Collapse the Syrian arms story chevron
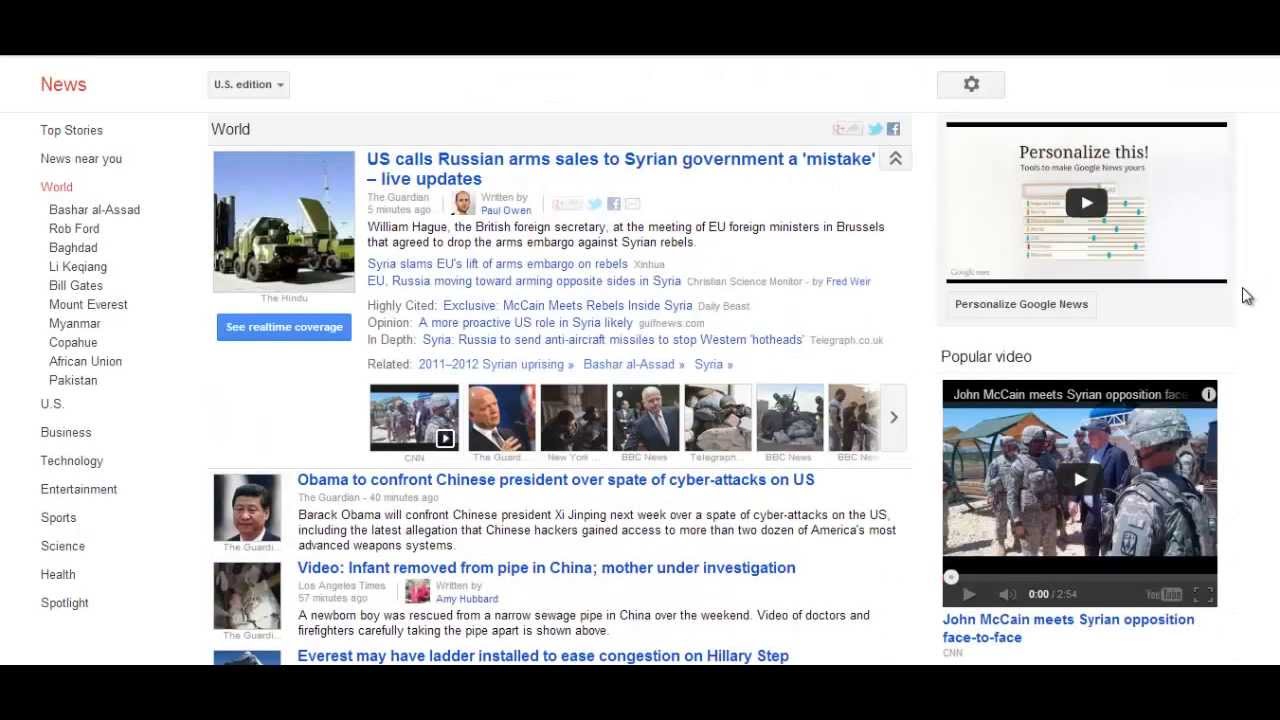This screenshot has width=1280, height=720. click(x=895, y=159)
